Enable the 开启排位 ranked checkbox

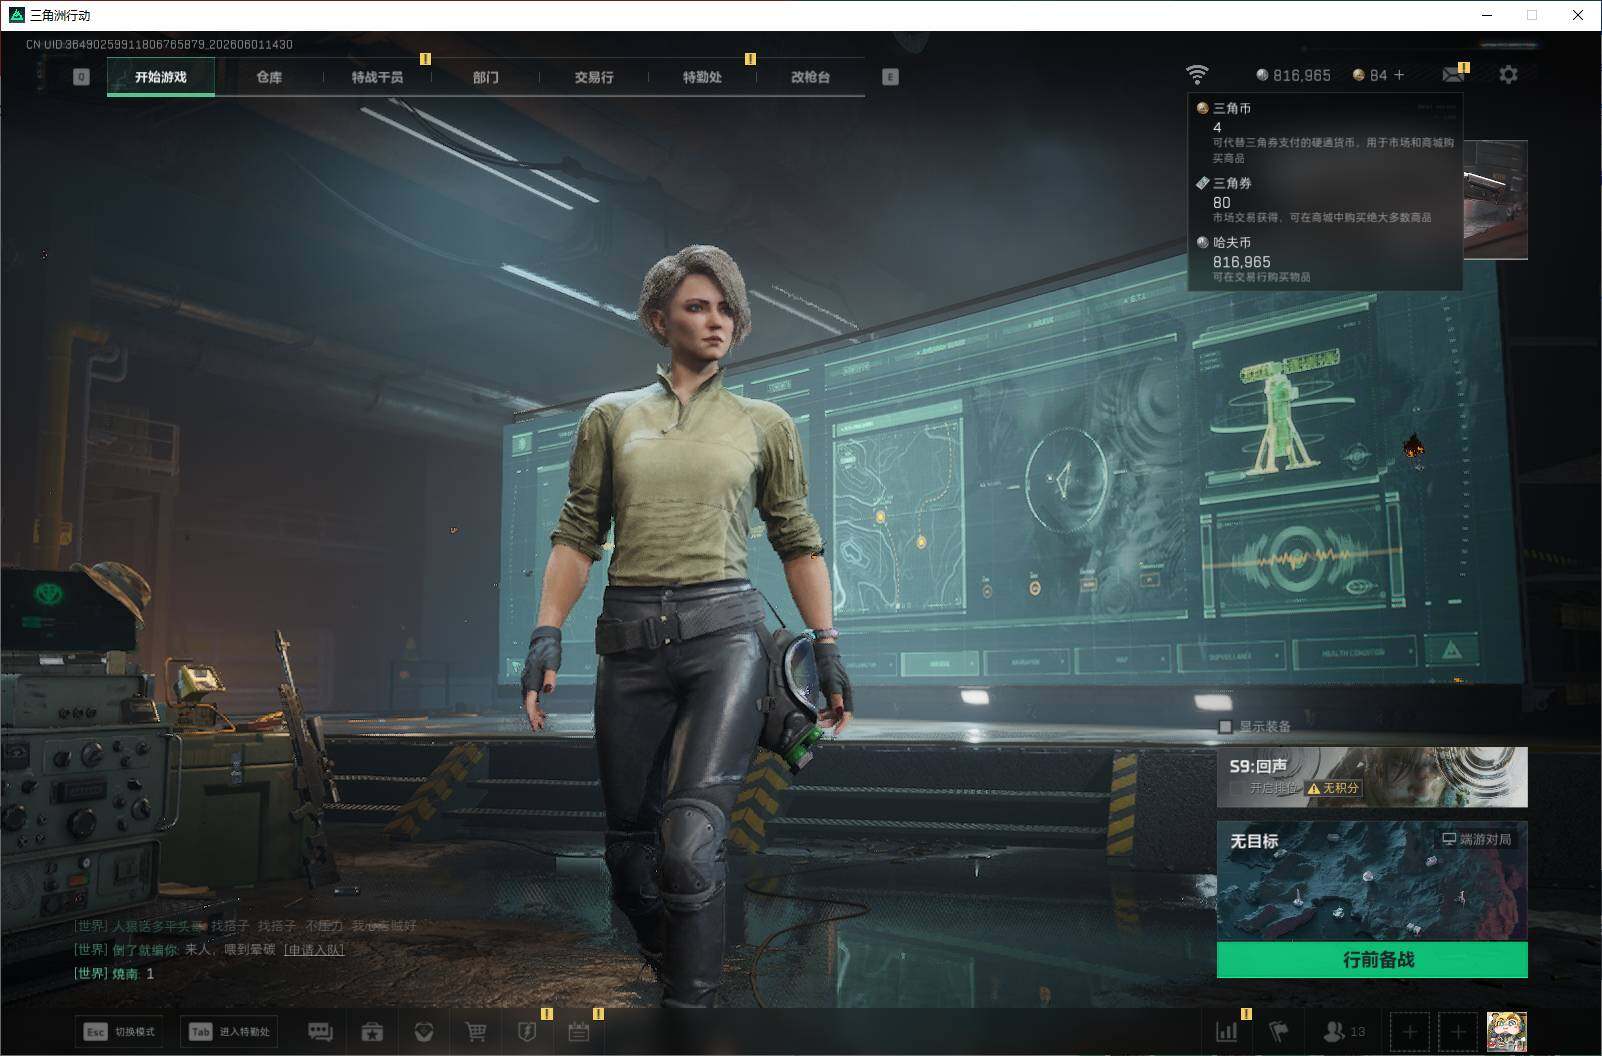[1237, 788]
